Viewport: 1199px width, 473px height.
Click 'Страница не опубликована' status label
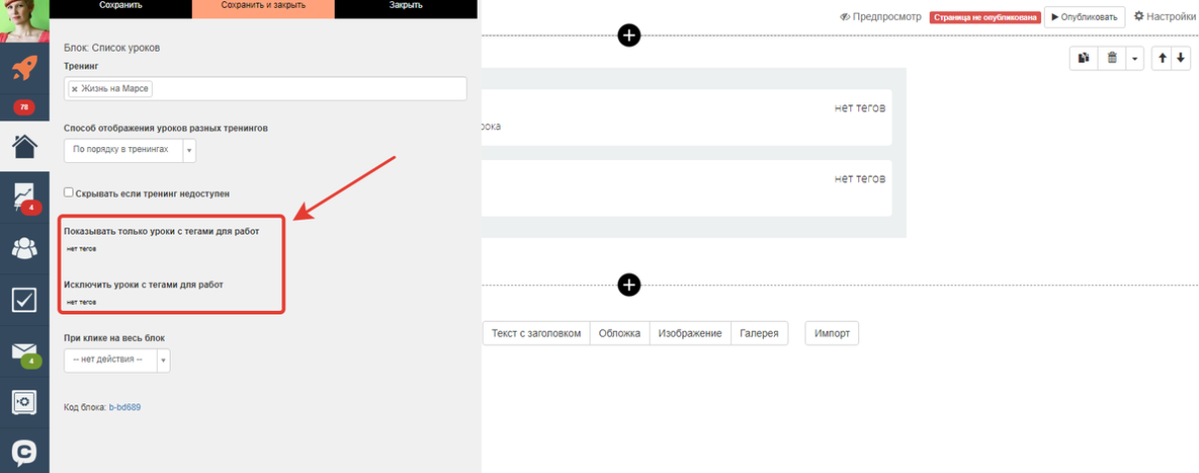pyautogui.click(x=985, y=17)
